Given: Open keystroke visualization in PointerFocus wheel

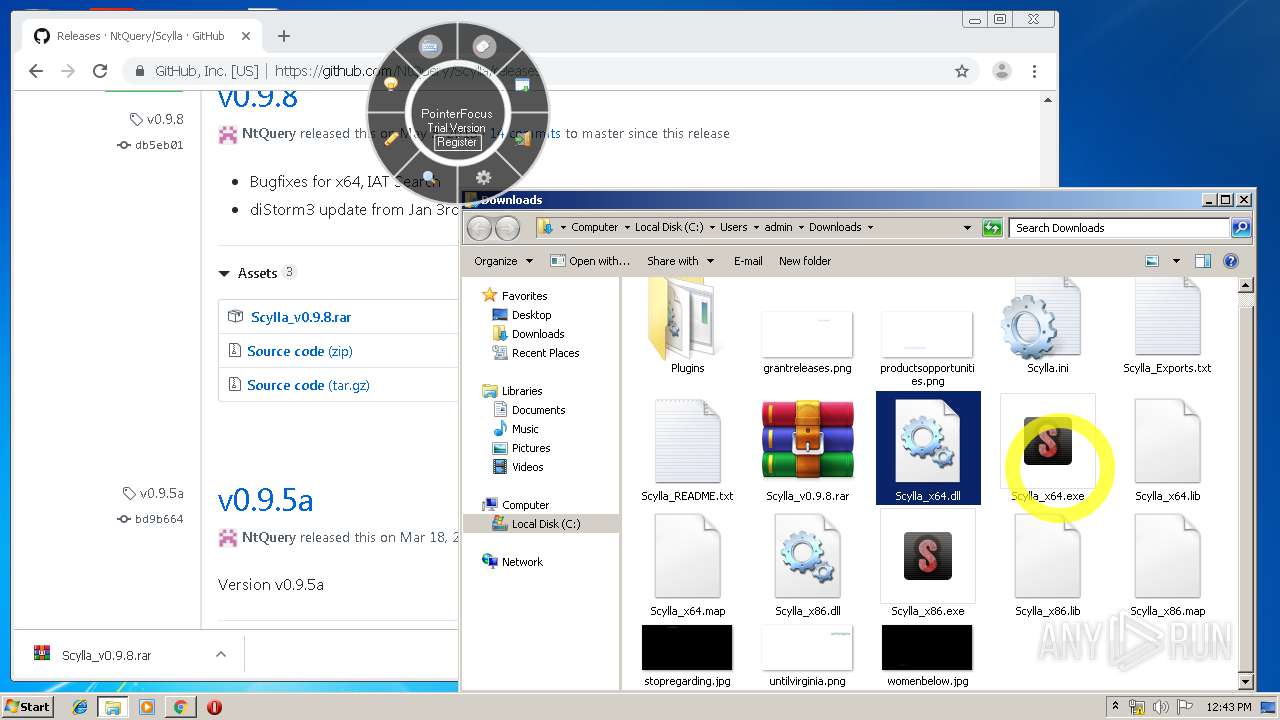Looking at the screenshot, I should (430, 46).
